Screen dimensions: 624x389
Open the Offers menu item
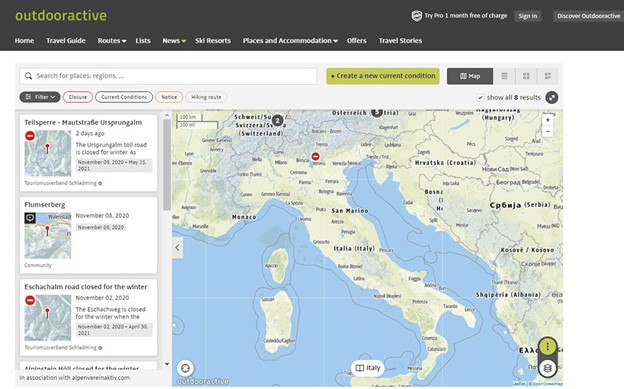tap(356, 41)
